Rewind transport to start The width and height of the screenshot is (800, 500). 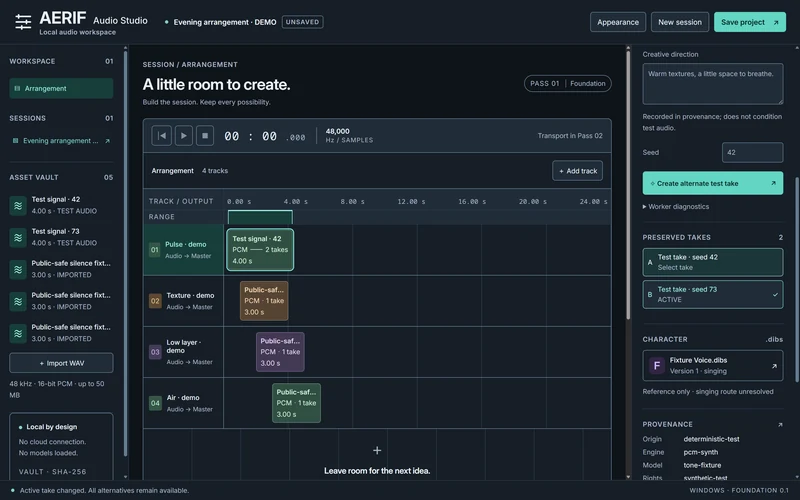click(162, 136)
